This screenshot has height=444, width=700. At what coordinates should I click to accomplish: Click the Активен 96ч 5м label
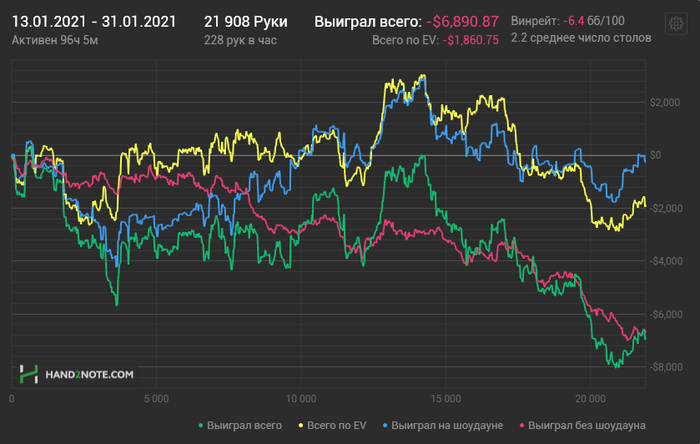click(53, 39)
